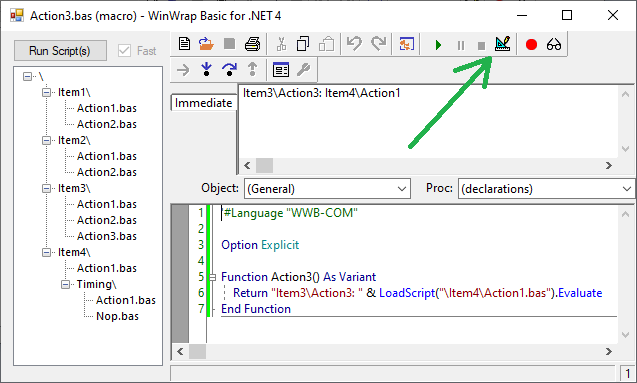Image resolution: width=637 pixels, height=383 pixels.
Task: Pause macro execution
Action: (461, 45)
